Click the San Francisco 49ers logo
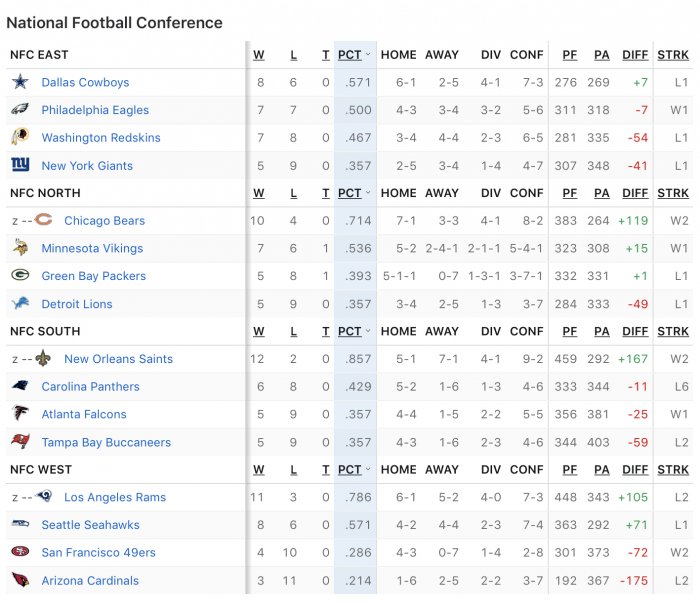Viewport: 700px width, 603px height. click(21, 552)
